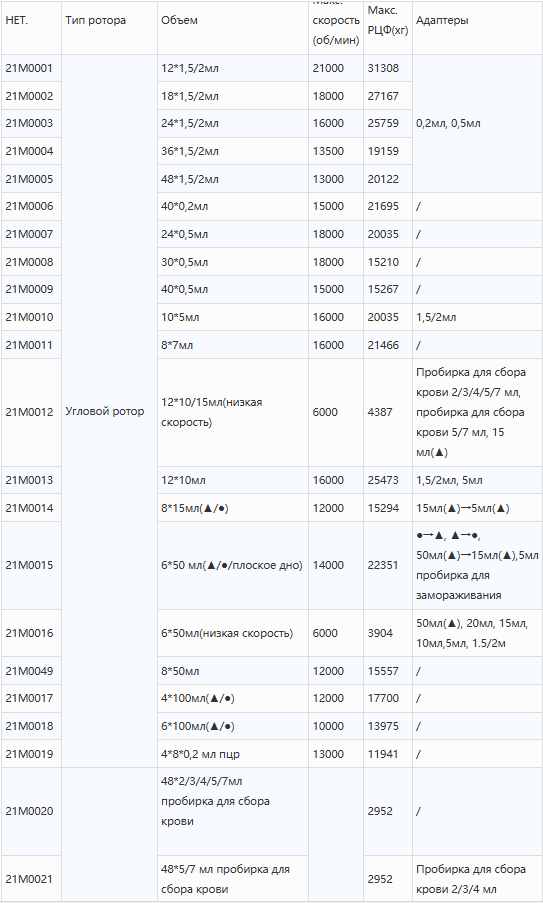Click the 21M0001 model number cell
Viewport: 543px width, 903px height.
pos(29,68)
